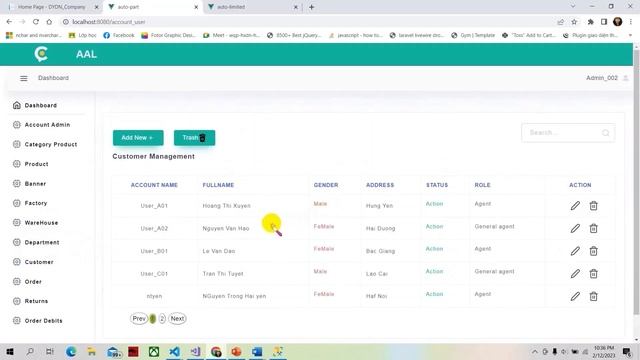The image size is (640, 360).
Task: Go to the Next page
Action: (x=177, y=318)
